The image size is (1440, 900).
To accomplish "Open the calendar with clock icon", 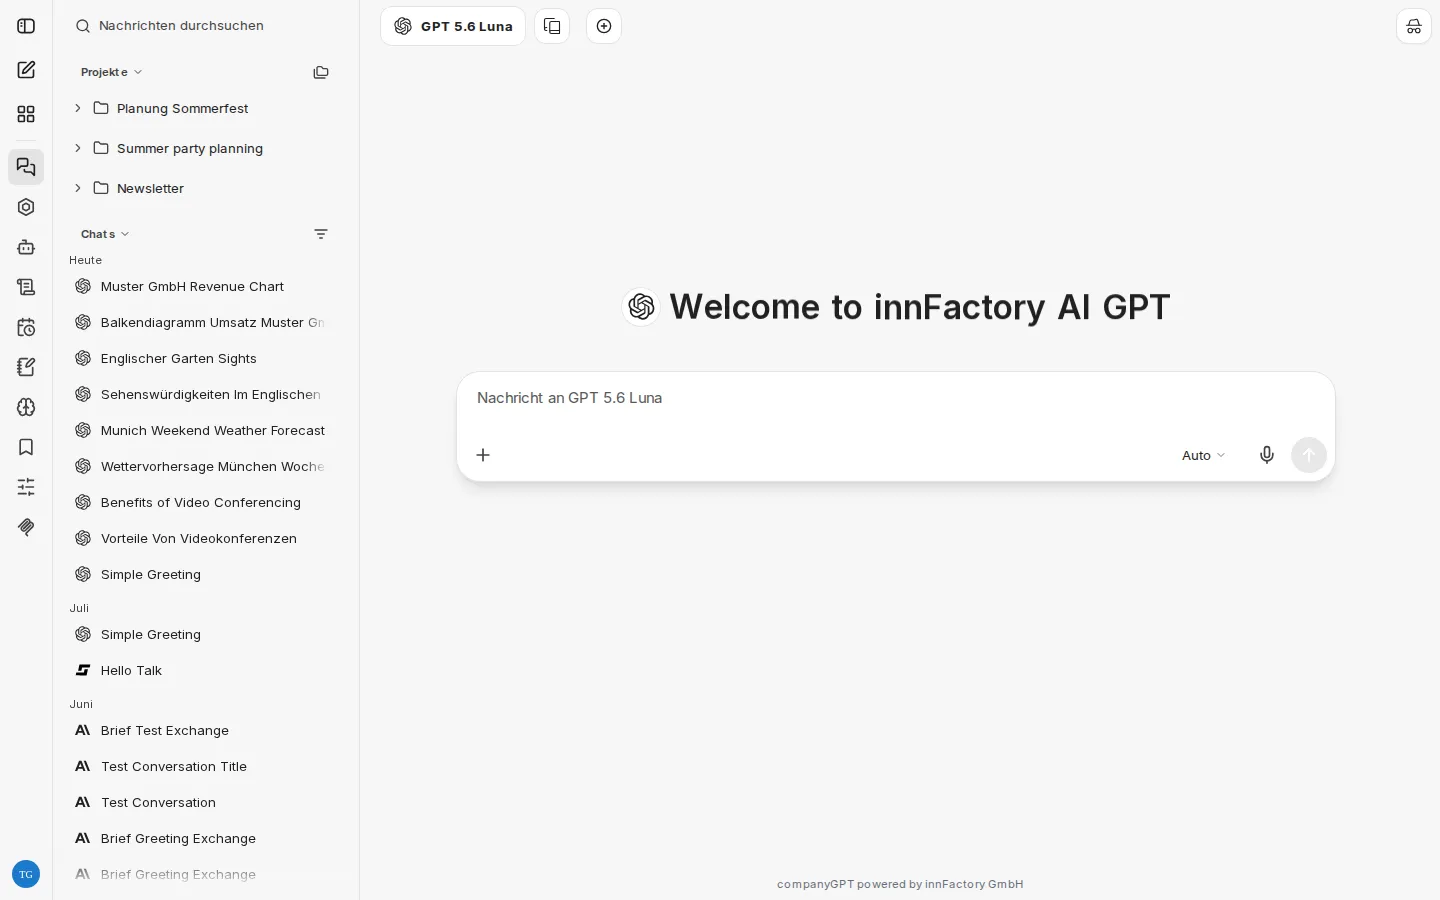I will (x=26, y=327).
